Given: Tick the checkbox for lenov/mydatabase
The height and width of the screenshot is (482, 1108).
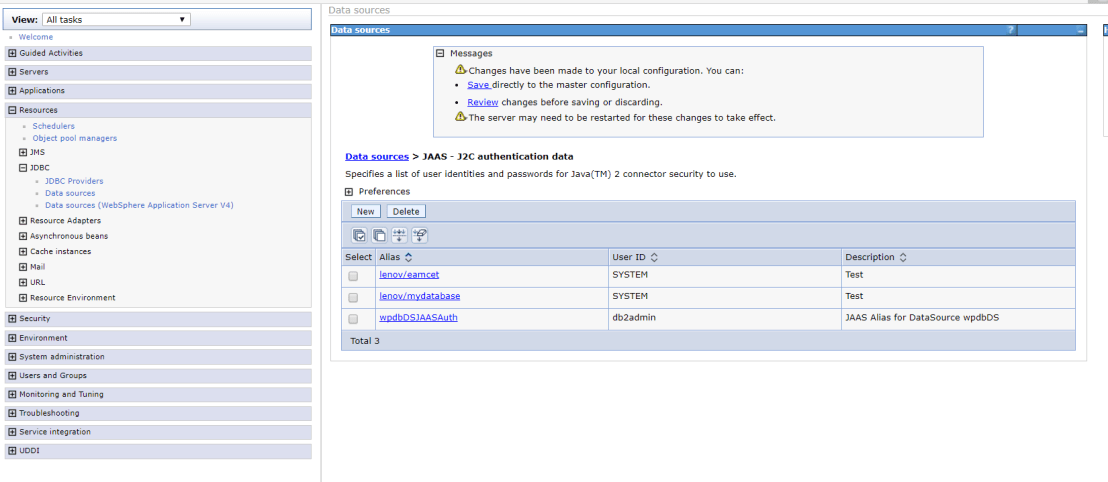Looking at the screenshot, I should coord(353,298).
